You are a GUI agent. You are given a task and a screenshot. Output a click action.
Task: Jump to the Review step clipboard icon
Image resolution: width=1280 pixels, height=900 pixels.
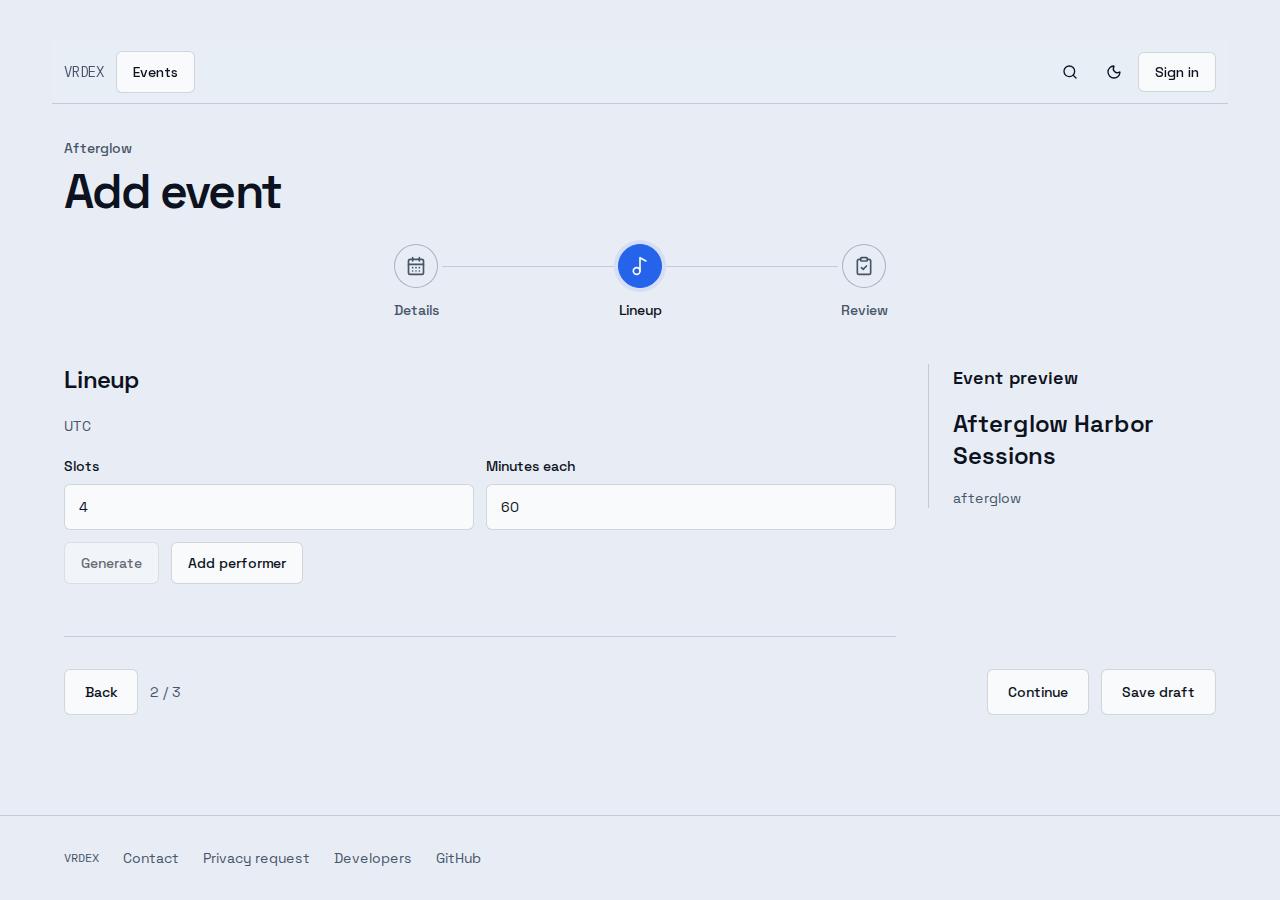tap(864, 266)
